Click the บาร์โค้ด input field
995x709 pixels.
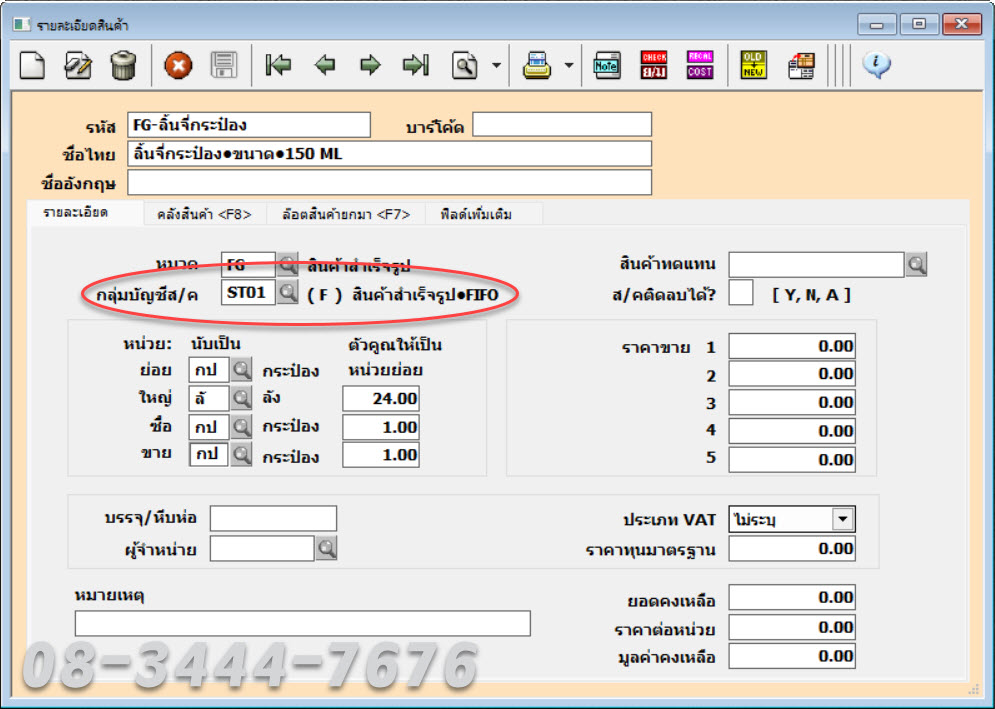point(562,124)
